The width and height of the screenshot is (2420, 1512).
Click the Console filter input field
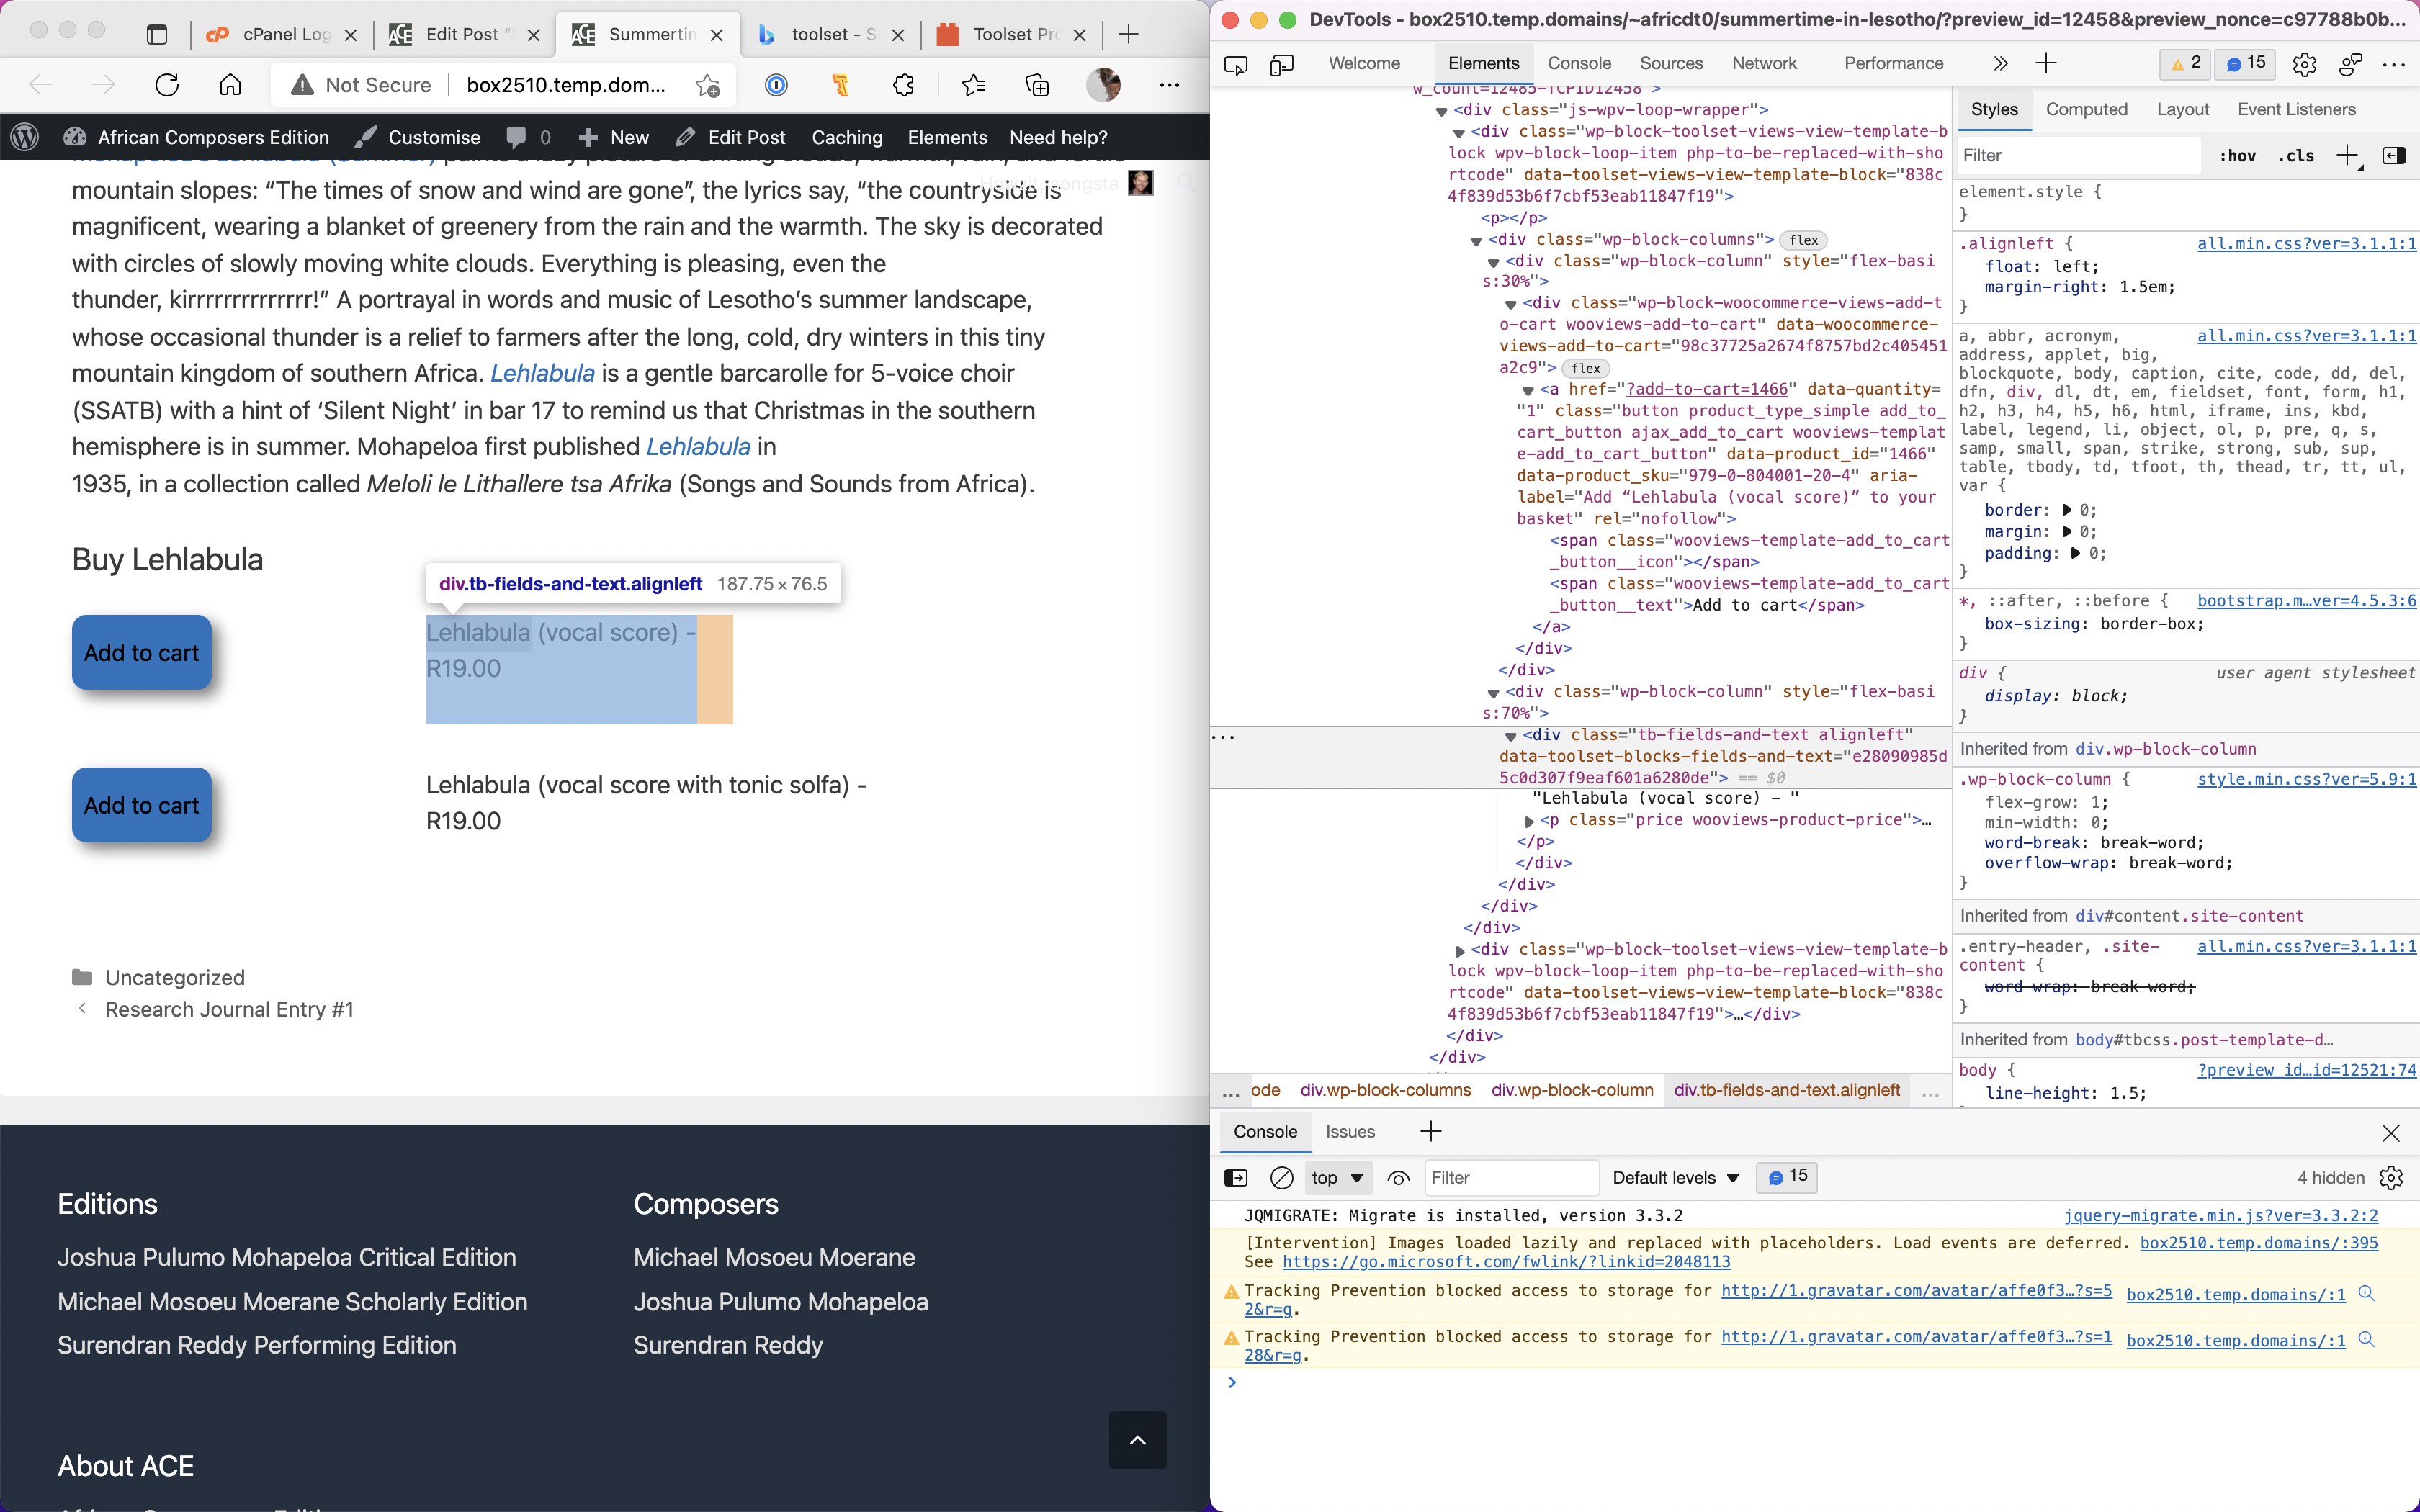(1511, 1178)
